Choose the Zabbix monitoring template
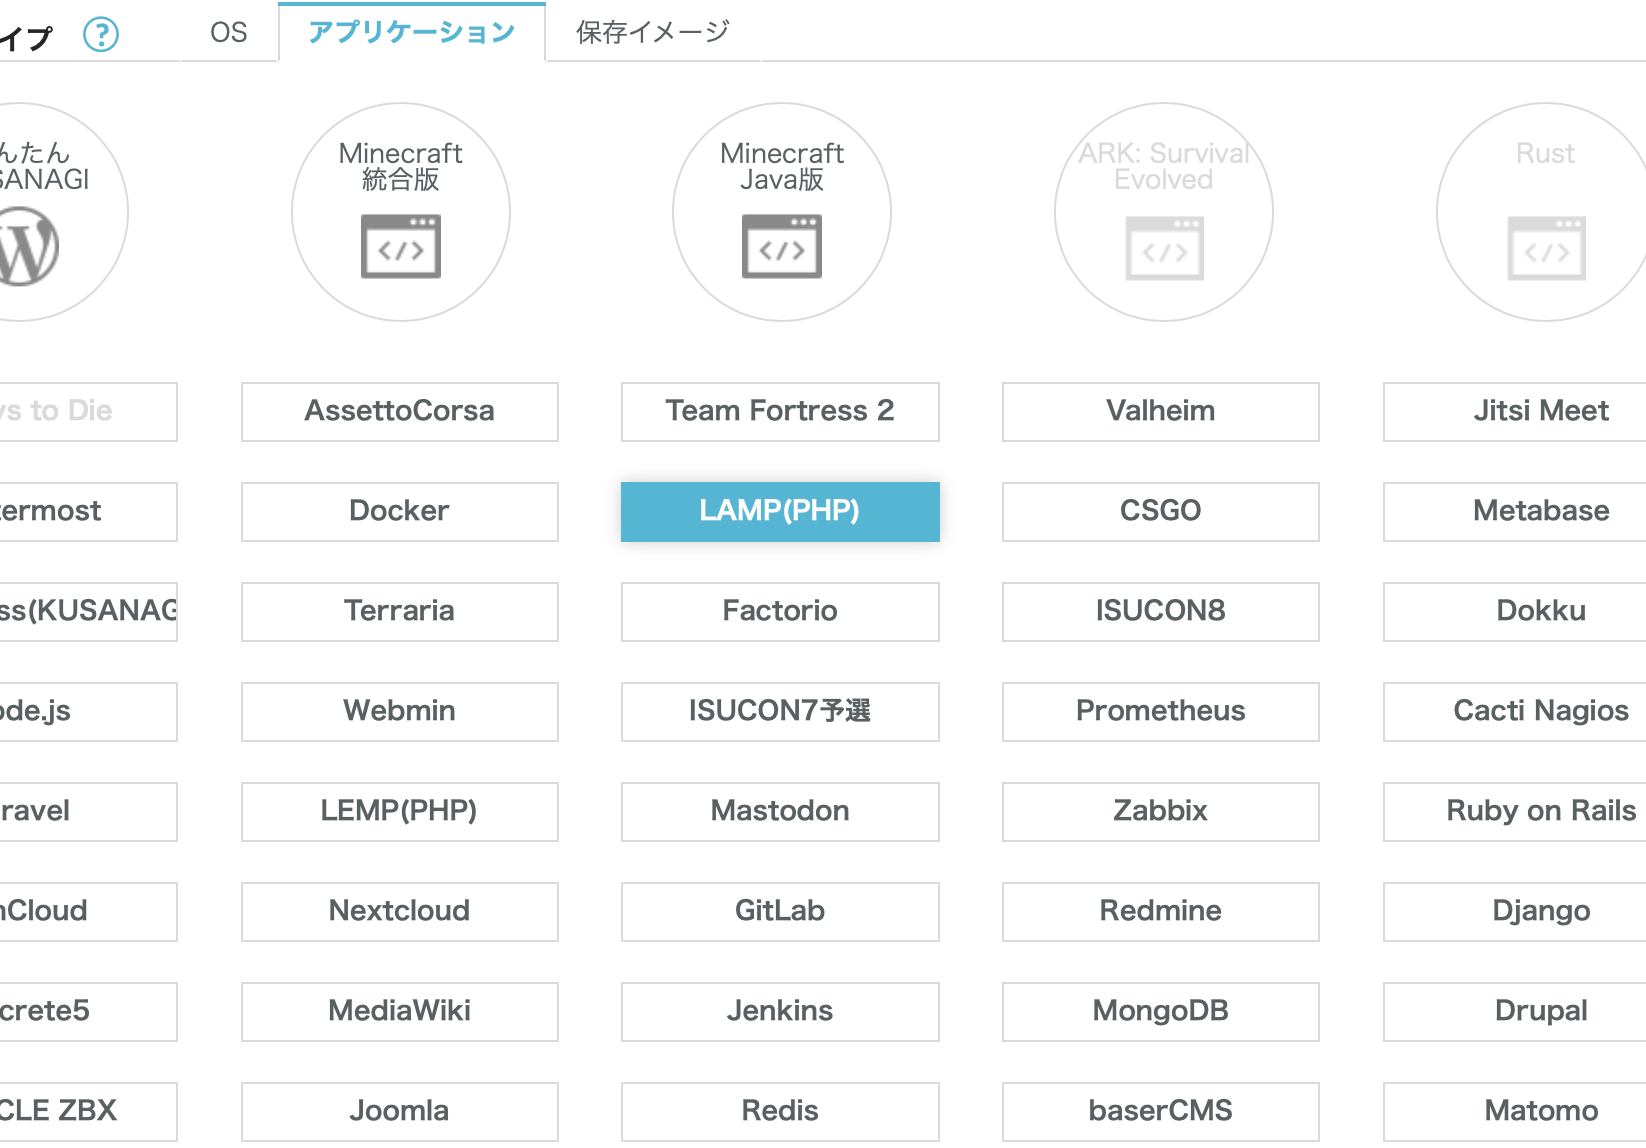The width and height of the screenshot is (1646, 1148). point(1160,811)
